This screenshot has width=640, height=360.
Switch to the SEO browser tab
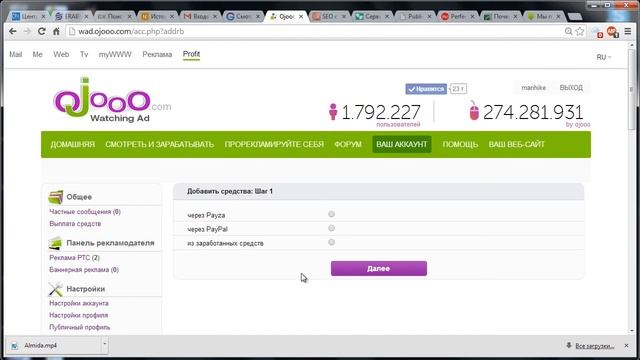[x=329, y=17]
